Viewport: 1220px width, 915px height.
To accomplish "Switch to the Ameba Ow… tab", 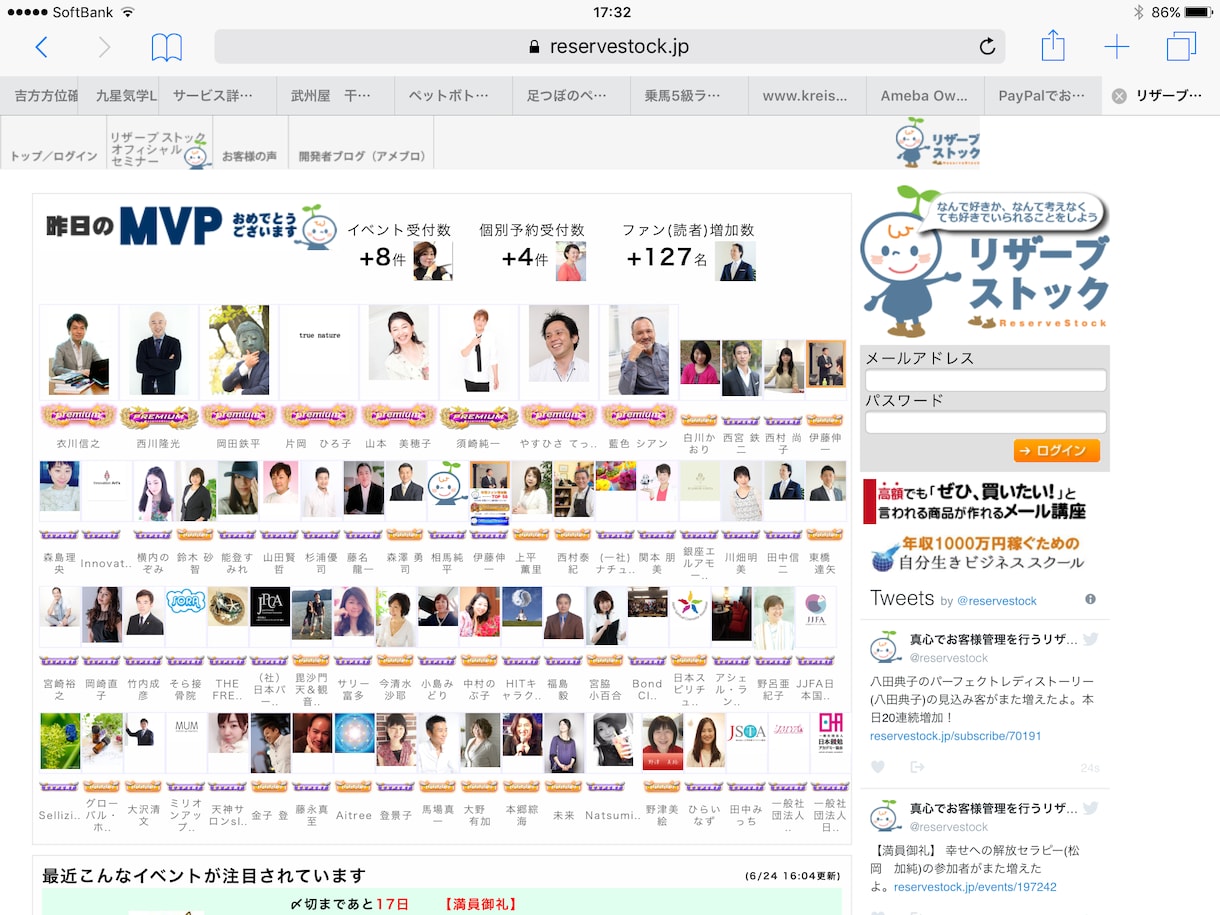I will (924, 96).
